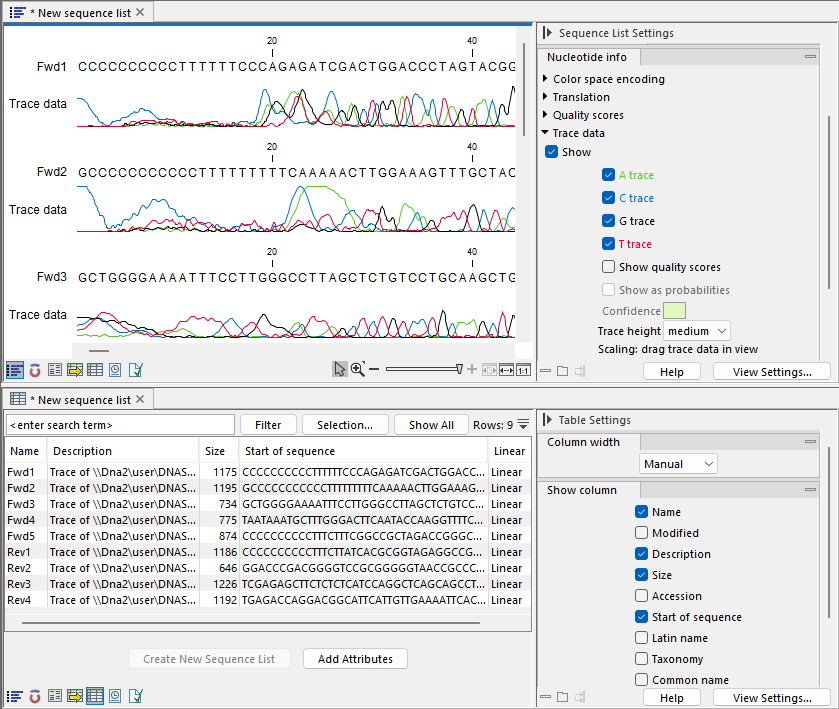This screenshot has width=839, height=709.
Task: Open the Trace height dropdown
Action: coord(695,331)
